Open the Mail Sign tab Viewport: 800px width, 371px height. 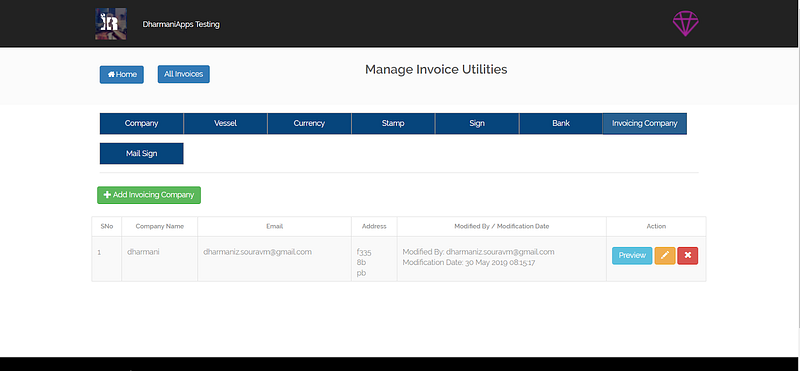[141, 154]
